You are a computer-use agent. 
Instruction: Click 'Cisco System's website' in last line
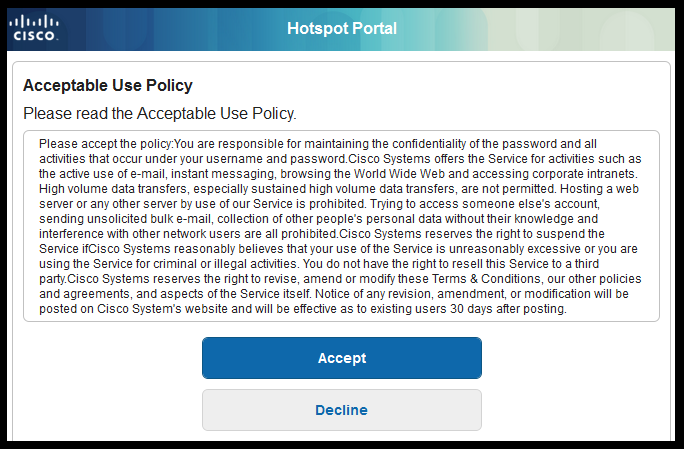pyautogui.click(x=162, y=308)
